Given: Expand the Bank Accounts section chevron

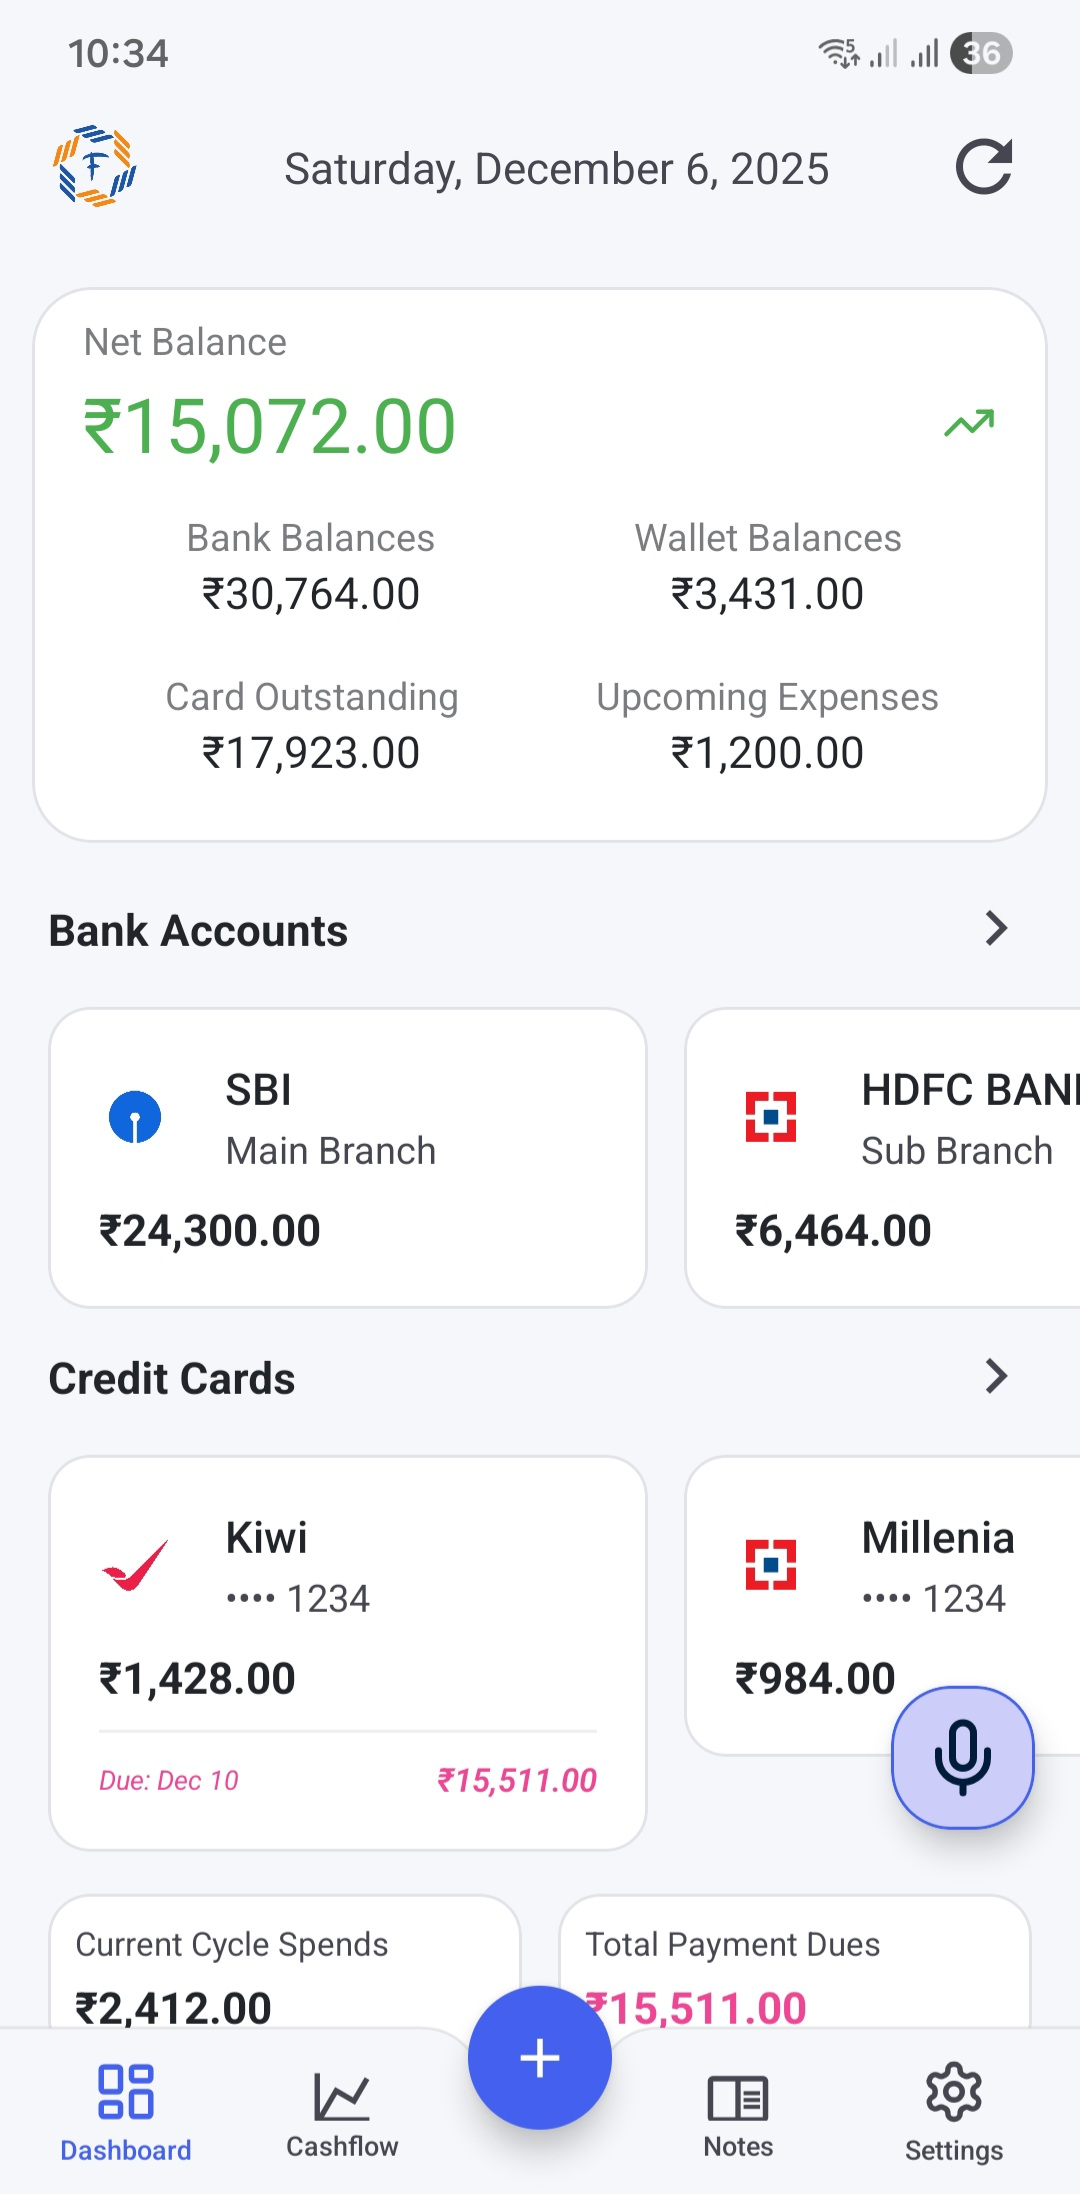Looking at the screenshot, I should click(x=996, y=929).
